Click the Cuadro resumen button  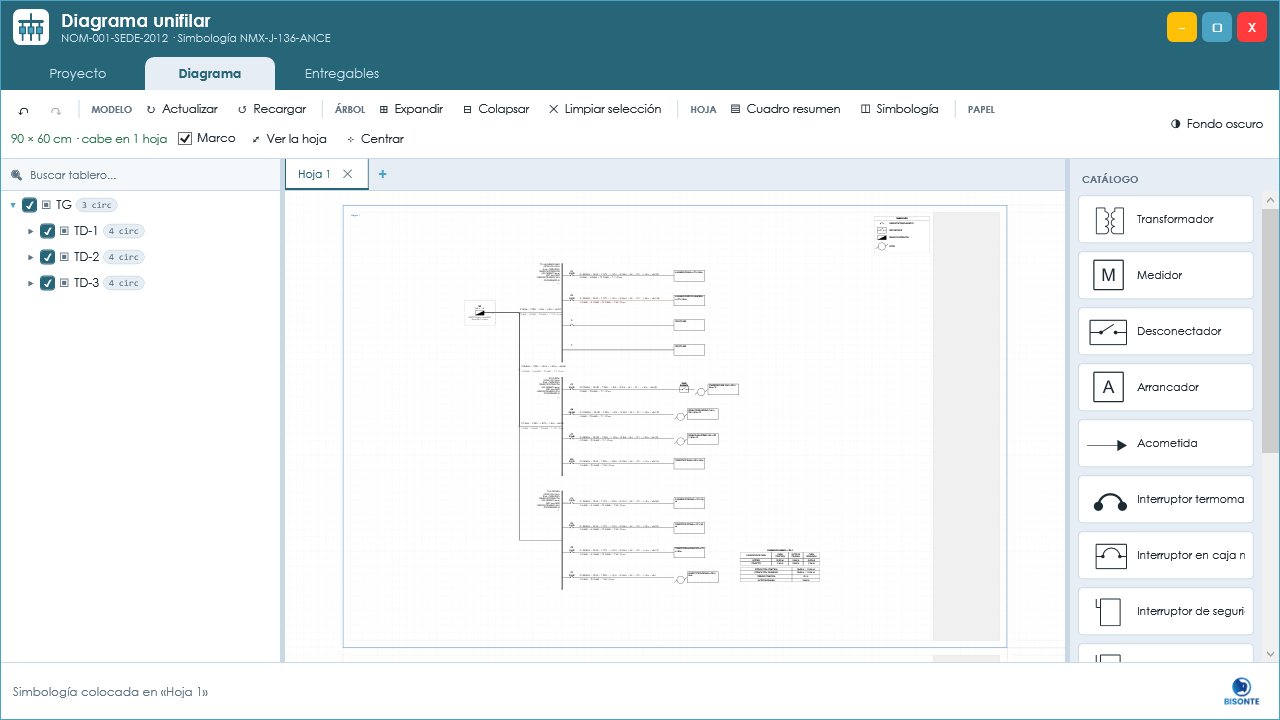pos(786,109)
